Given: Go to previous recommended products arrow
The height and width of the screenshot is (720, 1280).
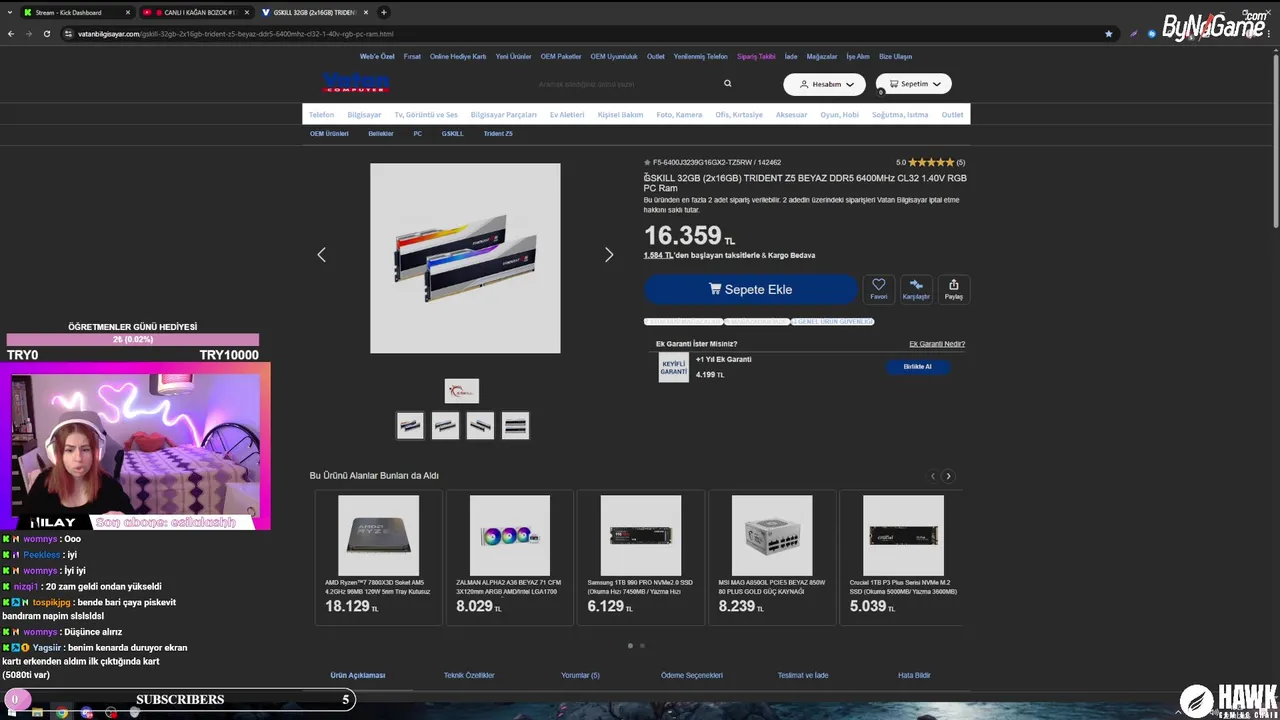Looking at the screenshot, I should (x=933, y=476).
